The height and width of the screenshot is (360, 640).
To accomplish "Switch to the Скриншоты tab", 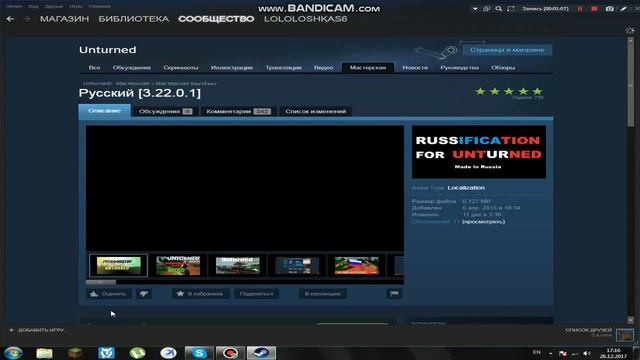I will pyautogui.click(x=181, y=67).
